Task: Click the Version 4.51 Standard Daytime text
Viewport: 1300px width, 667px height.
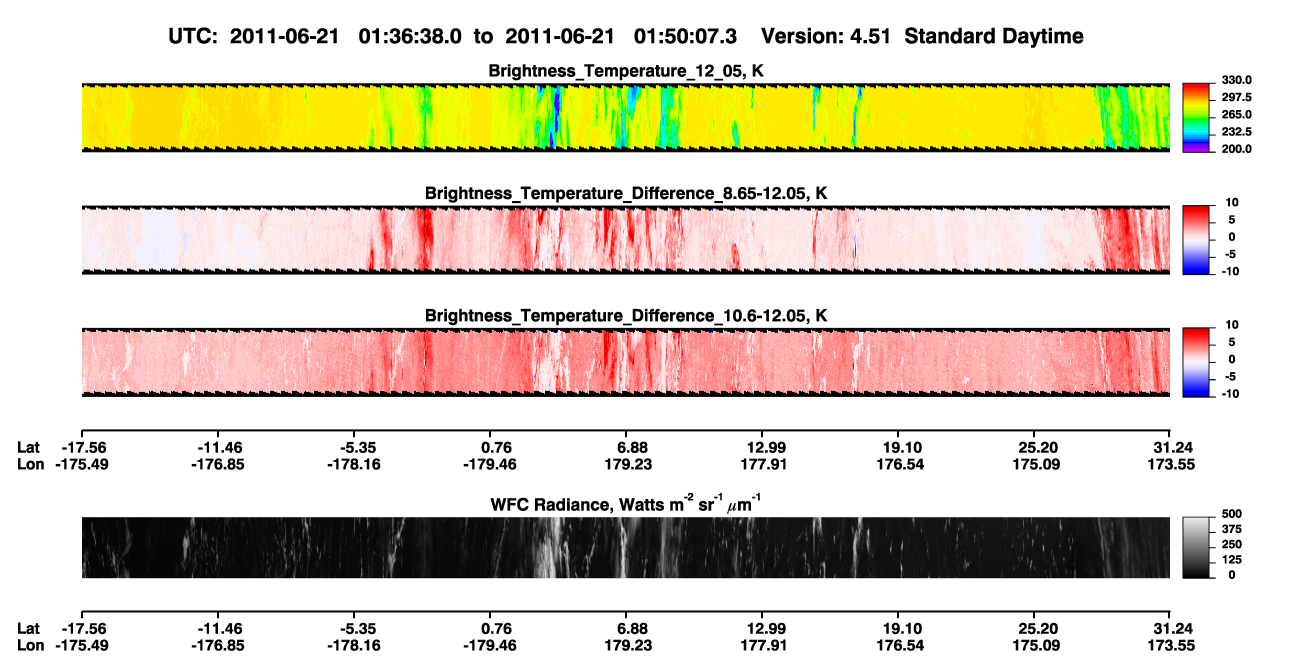Action: point(922,36)
